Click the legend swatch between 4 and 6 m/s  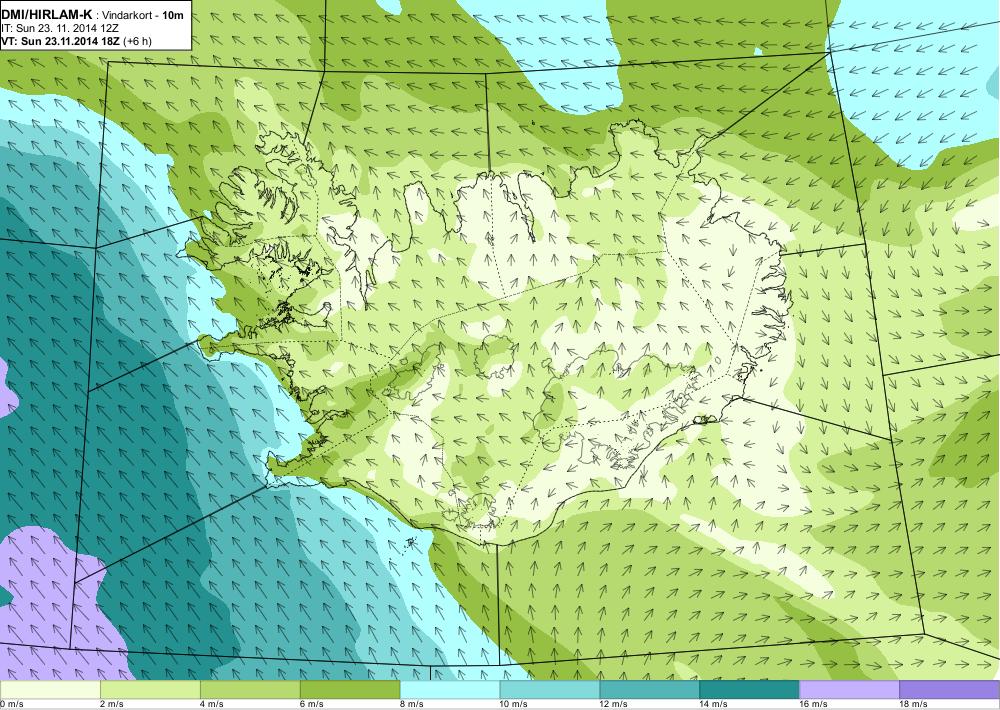coord(250,690)
